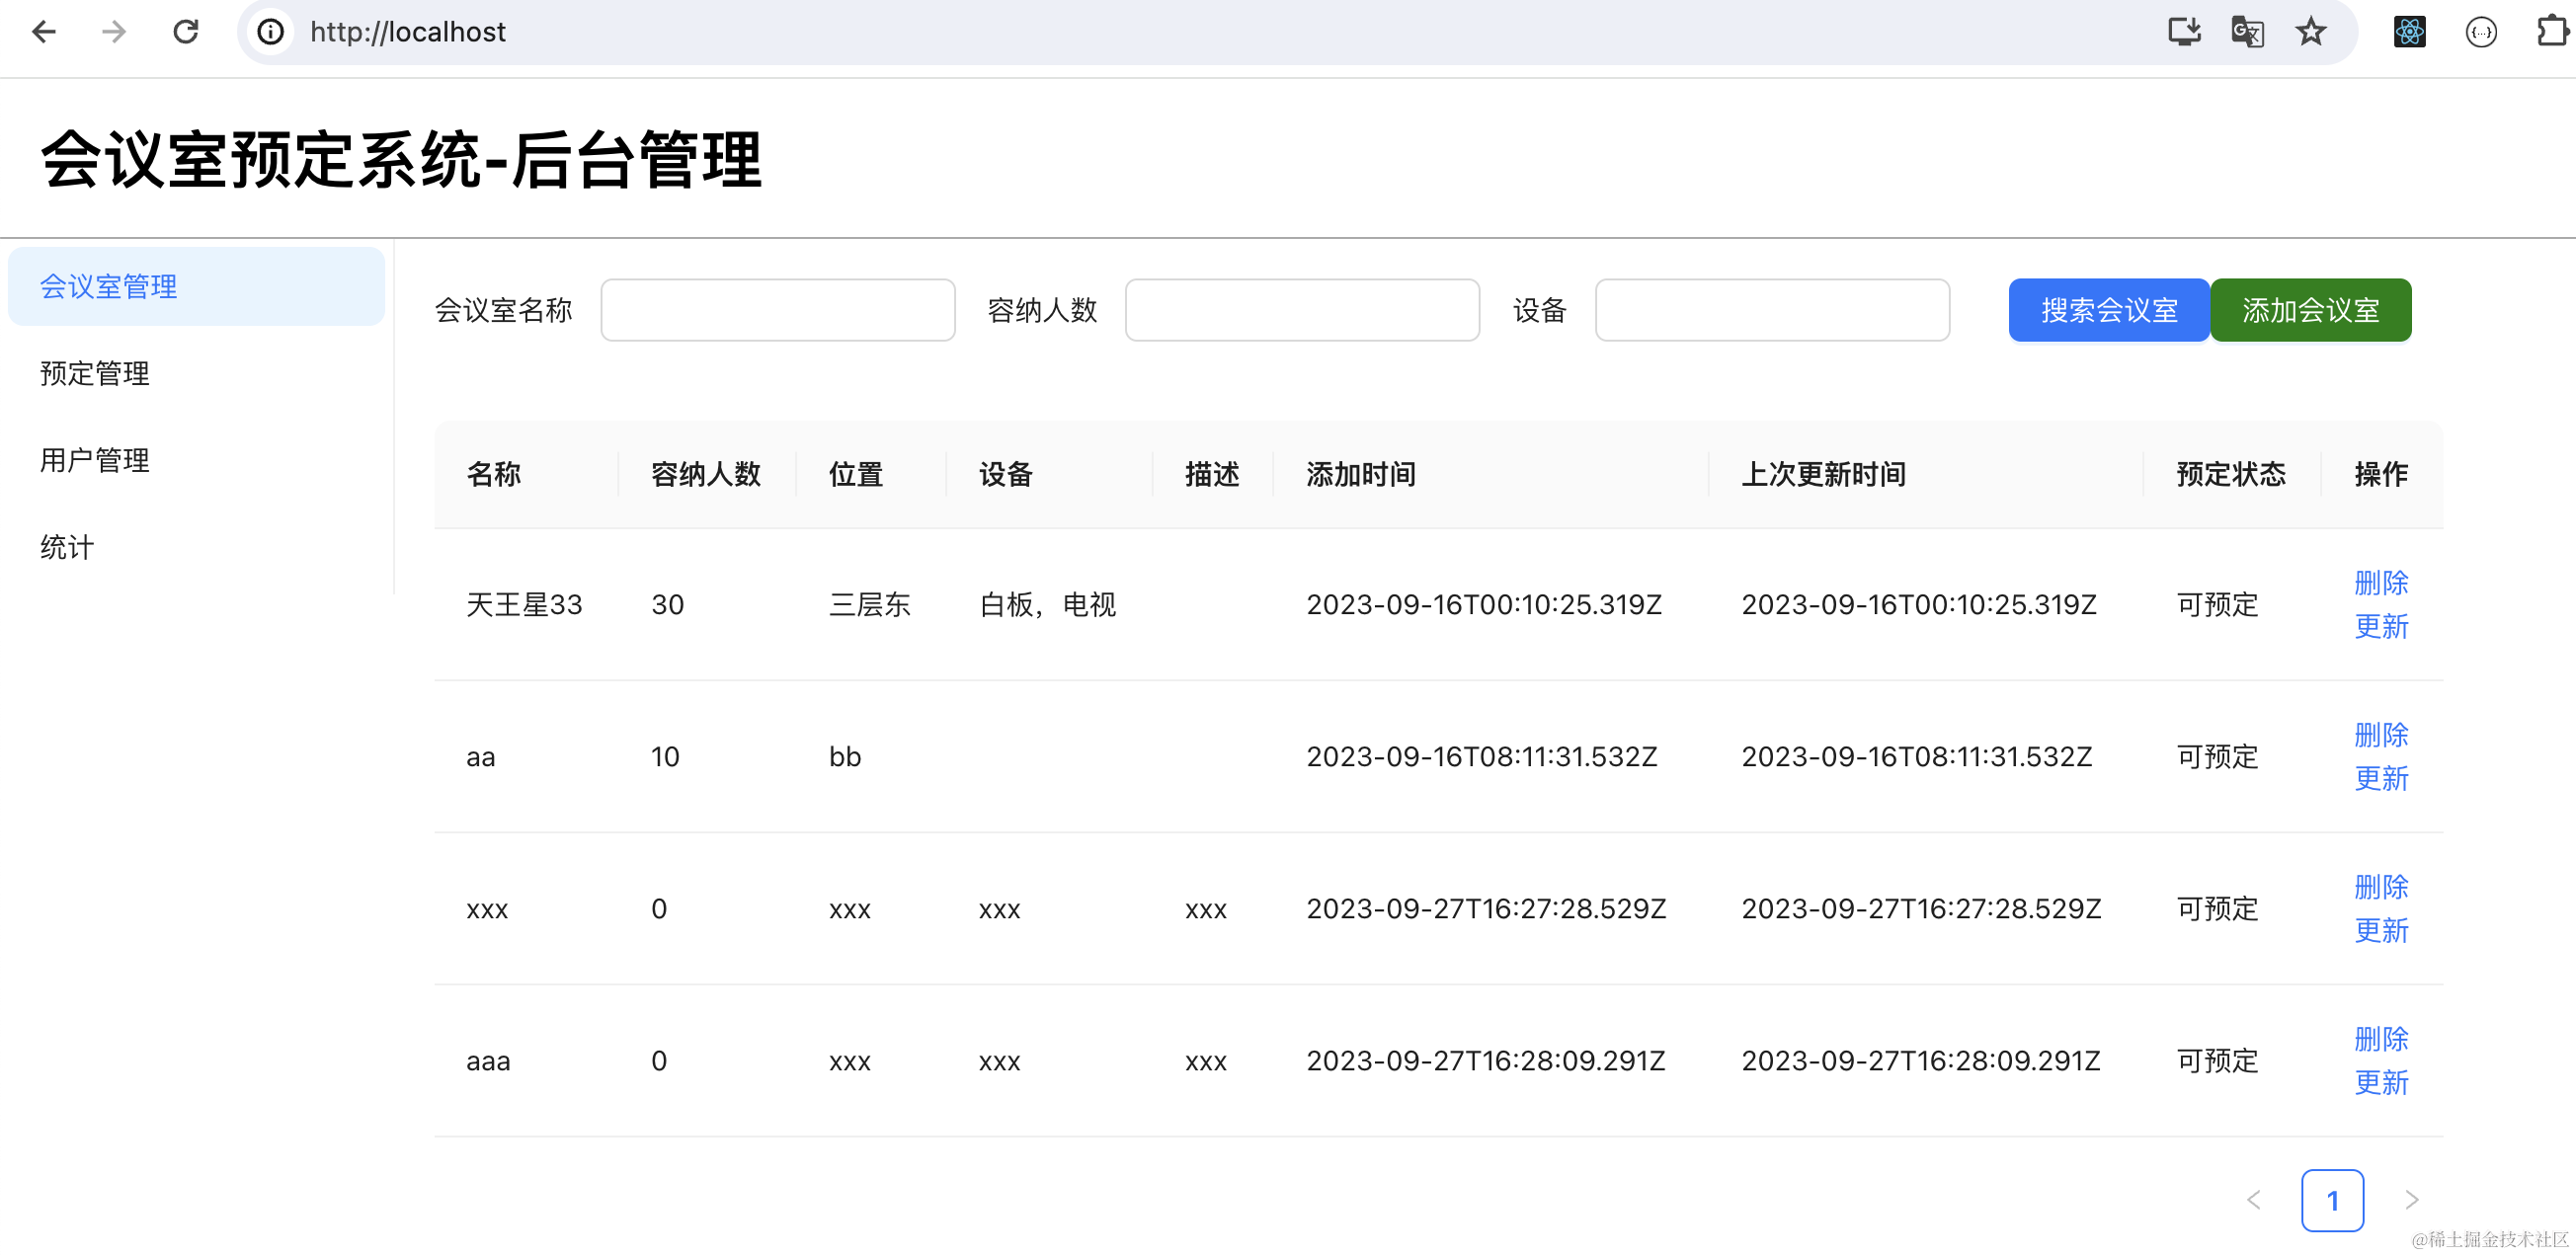Click 删除 for the 天王星33 row
Viewport: 2576px width, 1256px height.
click(x=2380, y=582)
